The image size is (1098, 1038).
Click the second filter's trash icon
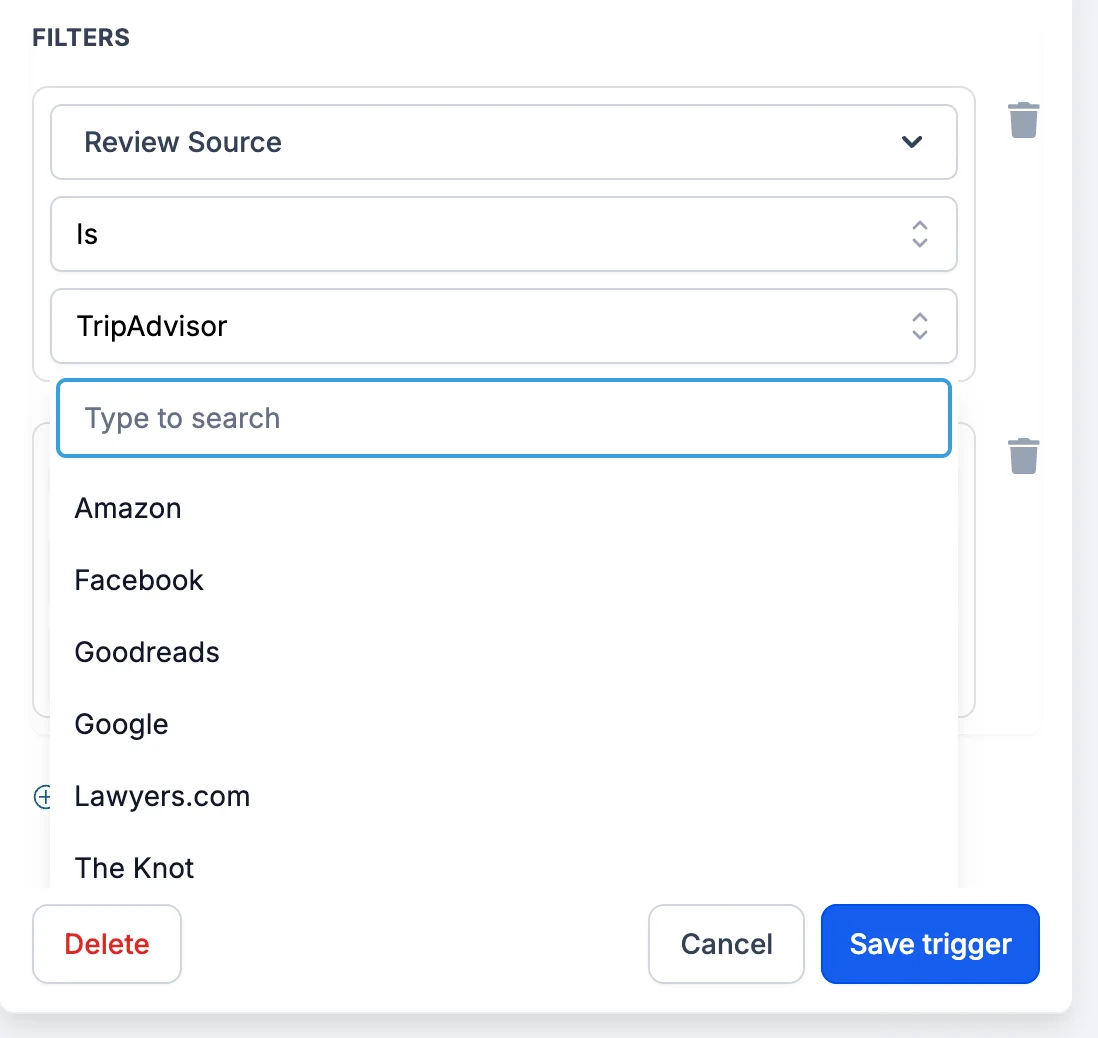[1023, 456]
